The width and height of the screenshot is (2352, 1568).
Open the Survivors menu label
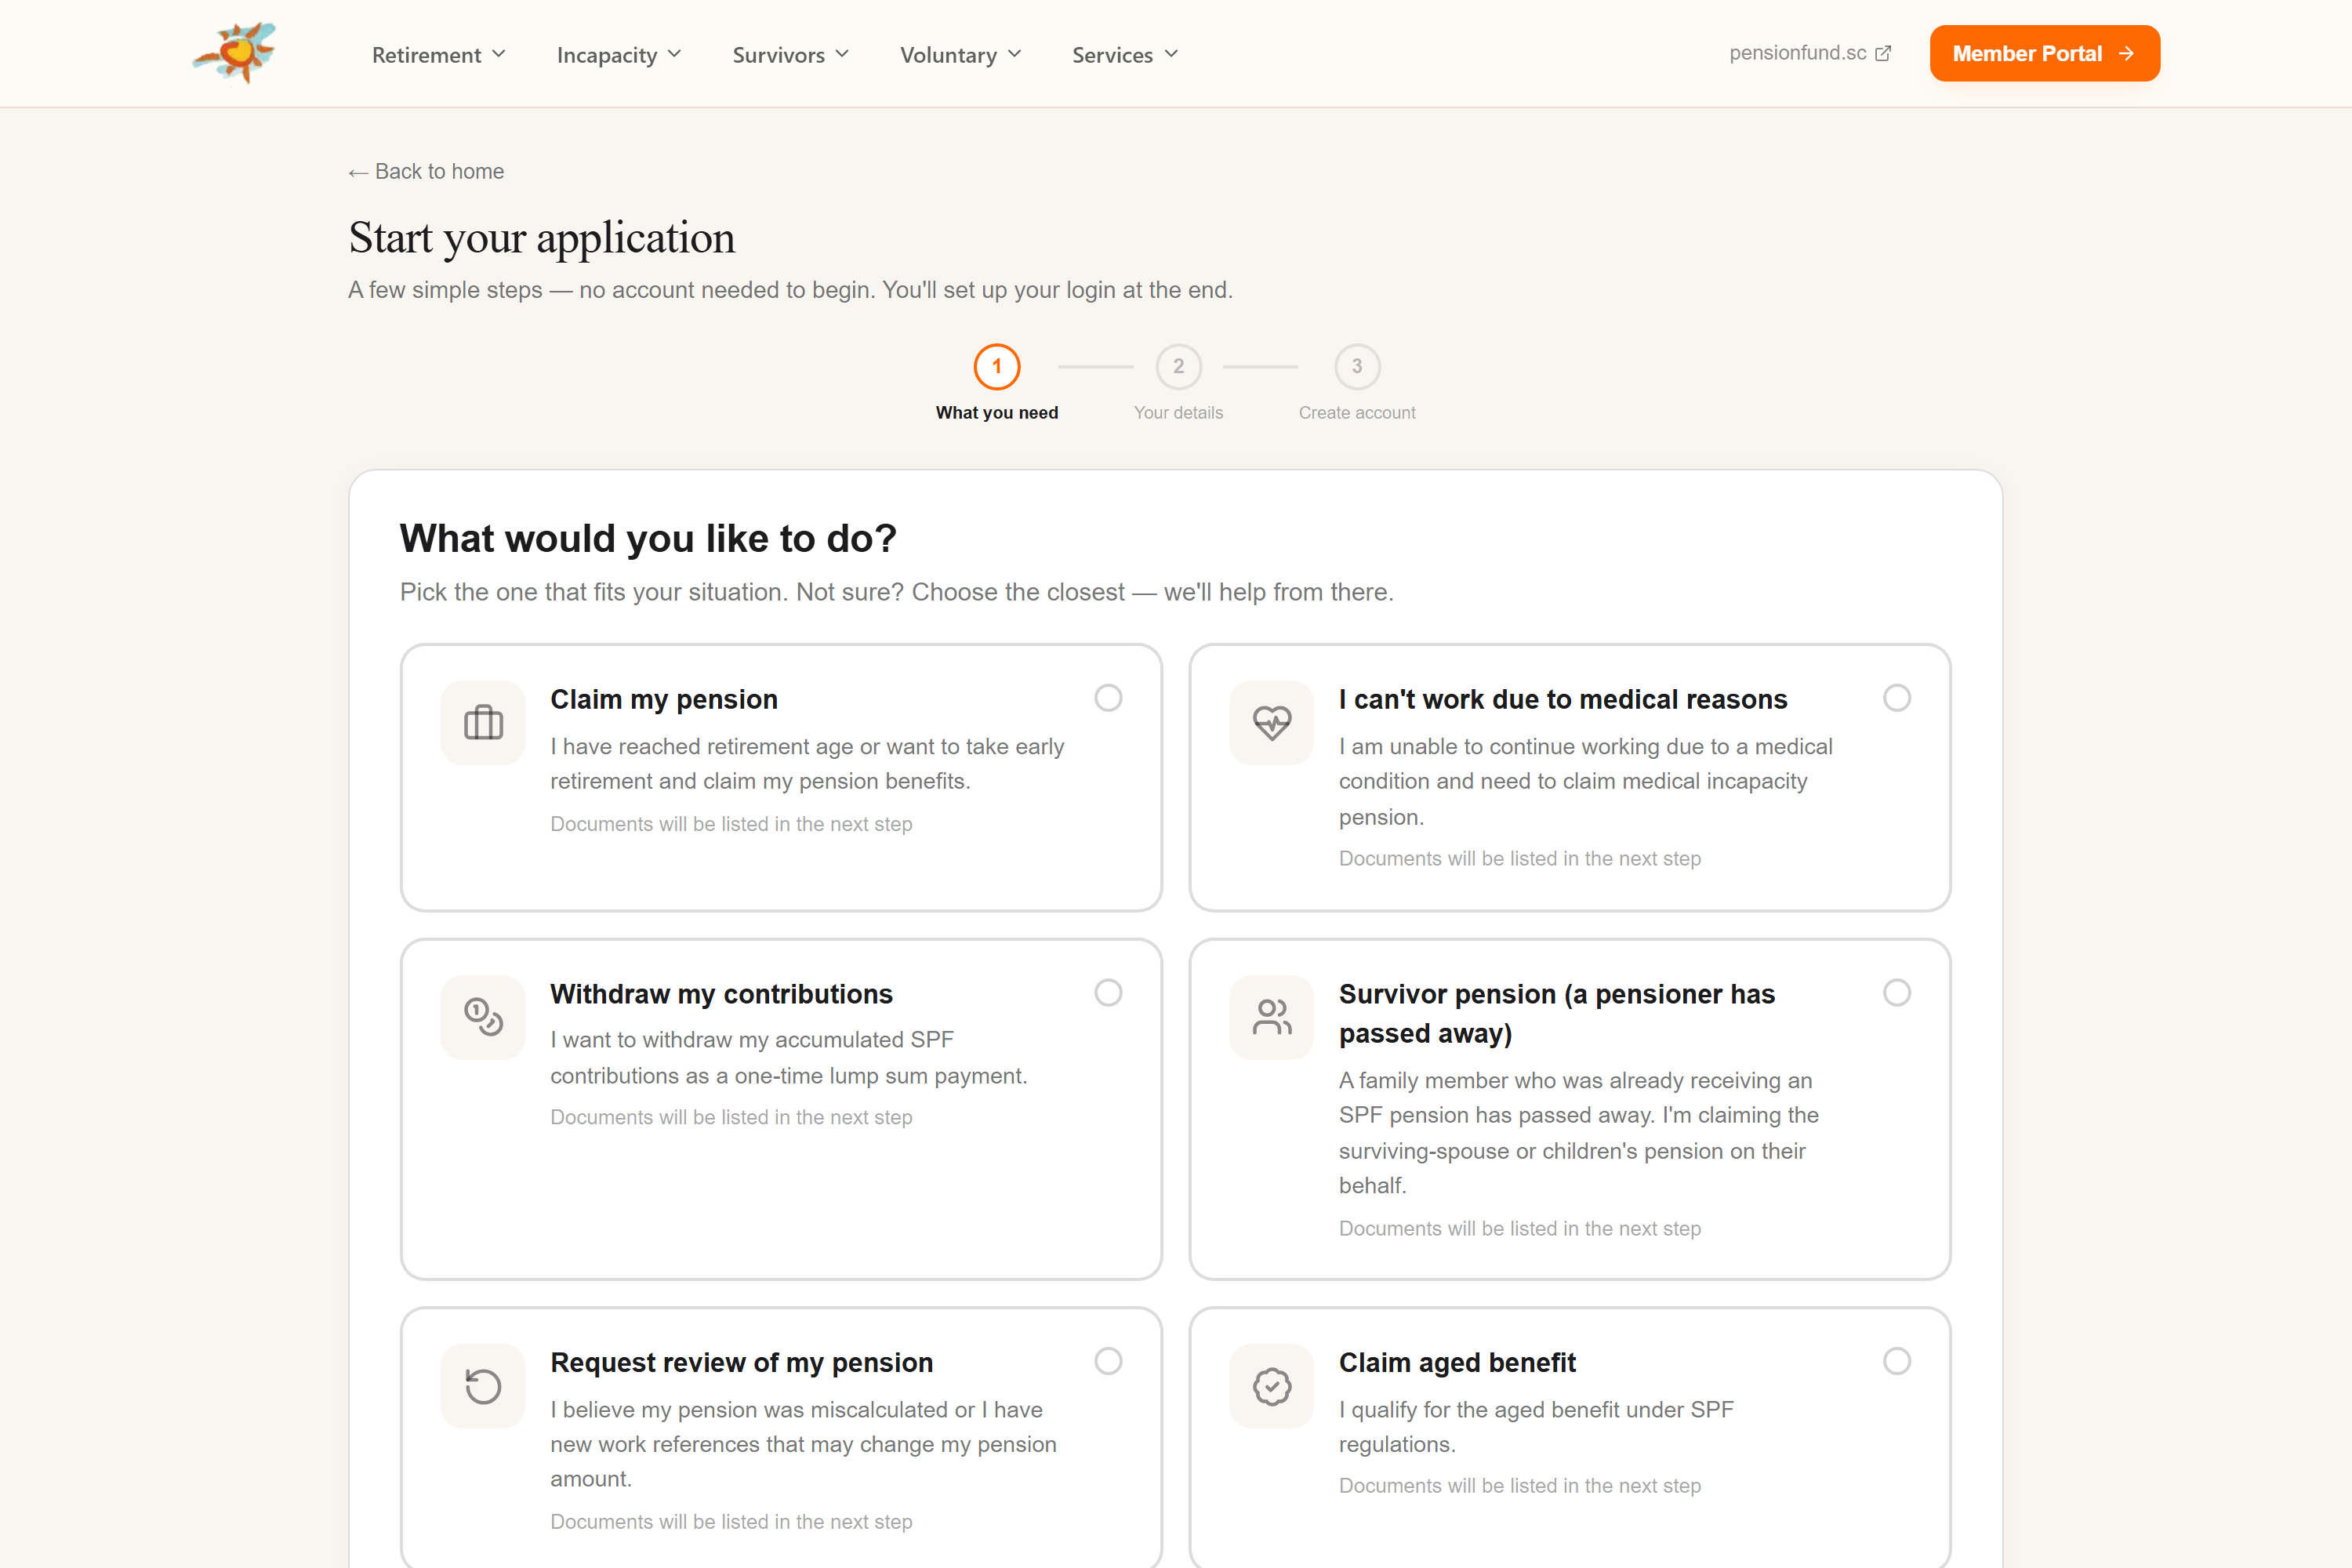[778, 55]
